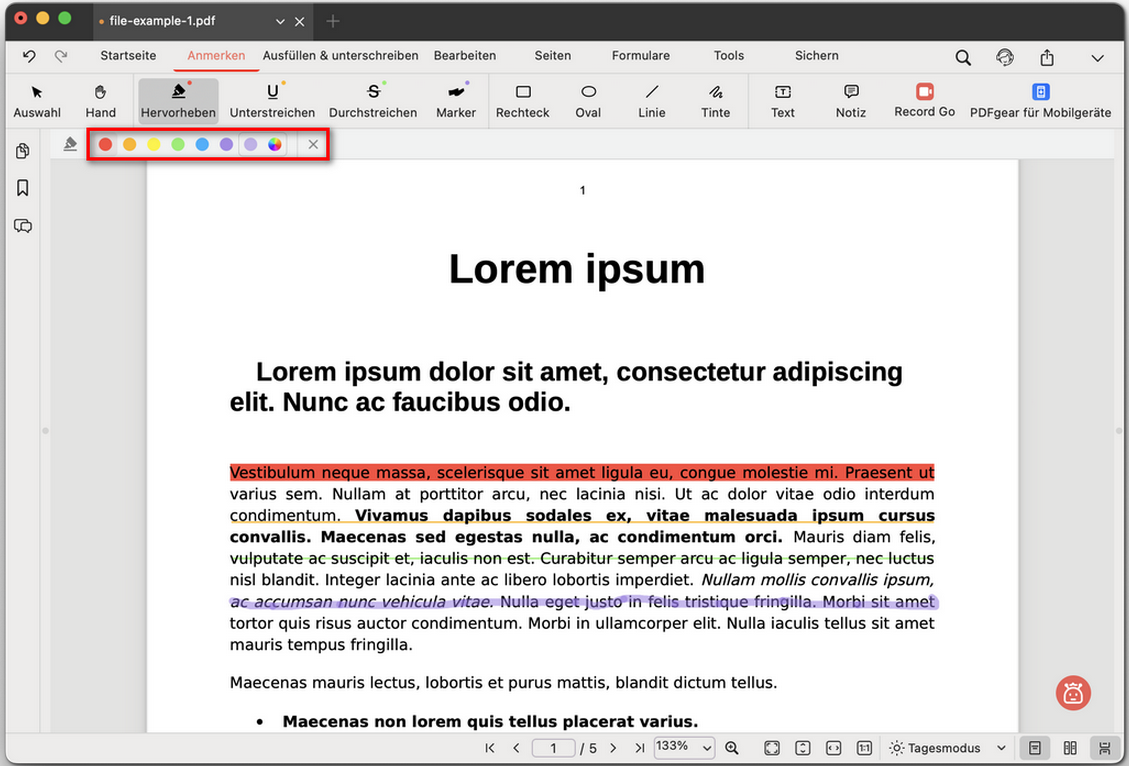
Task: Select the Hervorheben highlighting tool
Action: point(178,100)
